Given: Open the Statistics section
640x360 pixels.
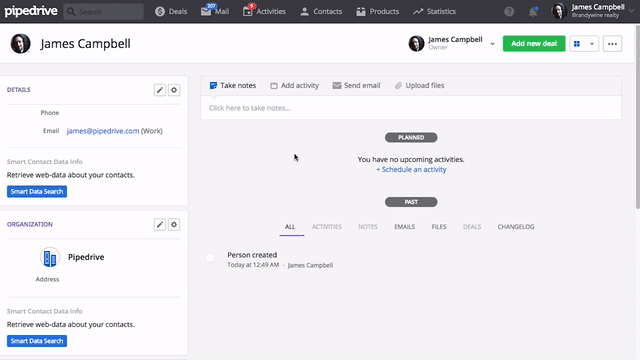Looking at the screenshot, I should click(x=434, y=11).
